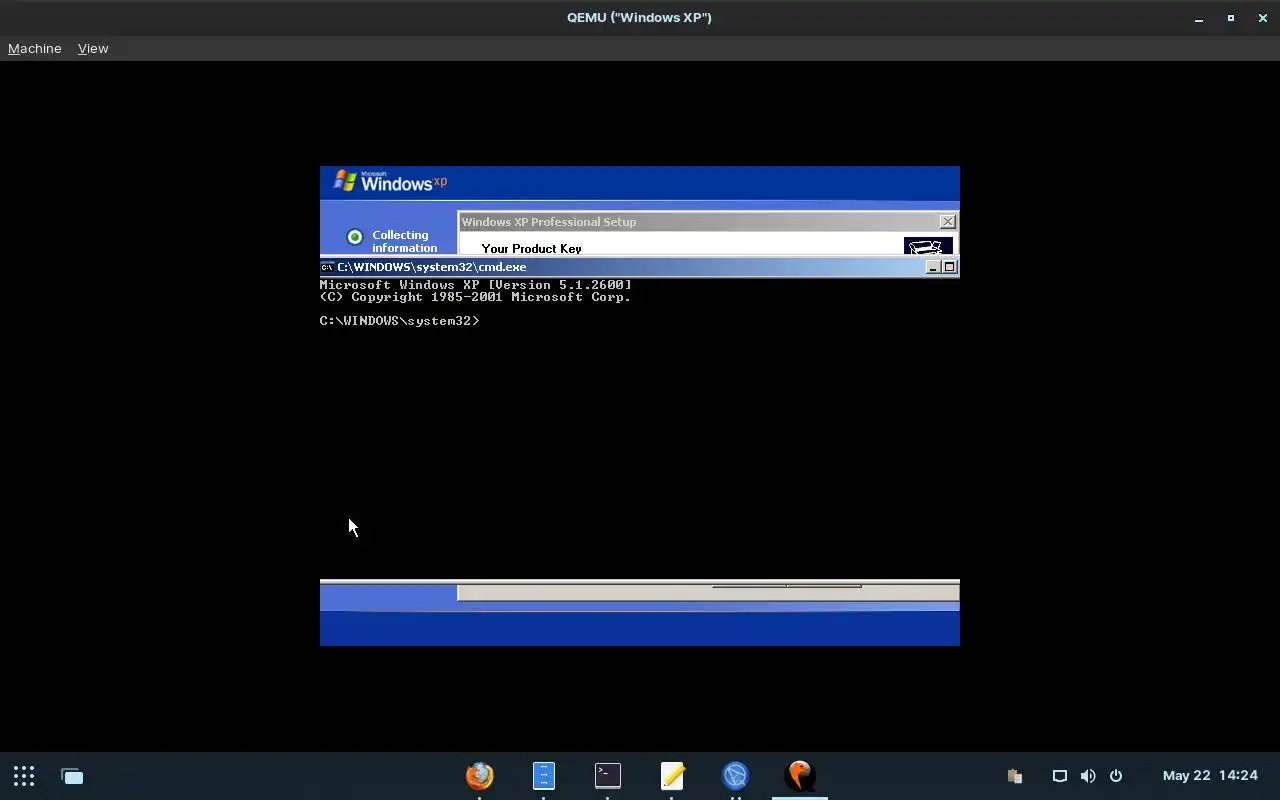Viewport: 1280px width, 800px height.
Task: Switch to the QEMU dock icon
Action: click(800, 775)
